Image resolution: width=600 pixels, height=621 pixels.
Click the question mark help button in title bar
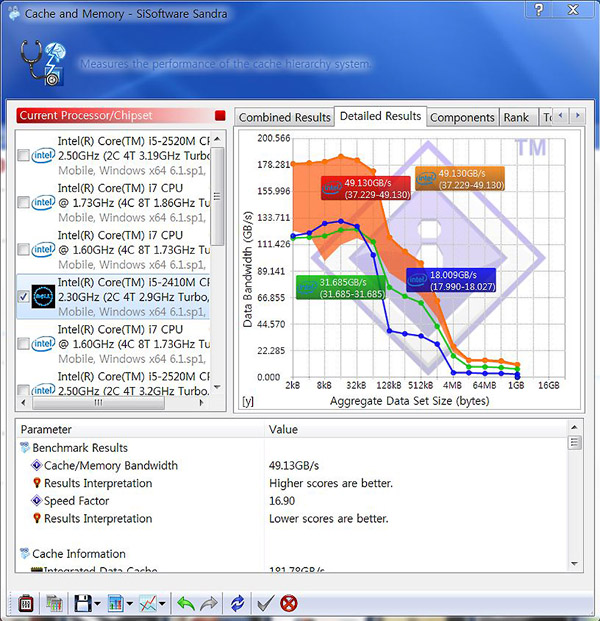click(x=539, y=10)
